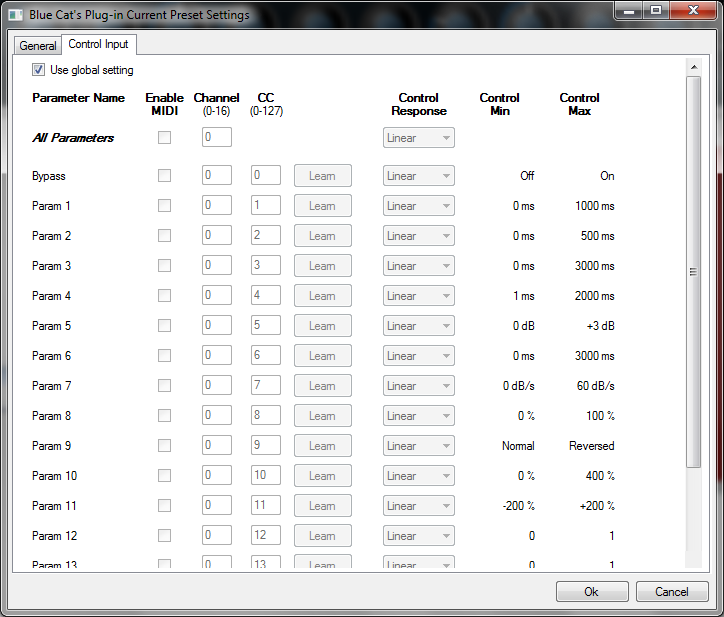Enable MIDI for Param 1
Screen dimensions: 724x617
click(164, 206)
